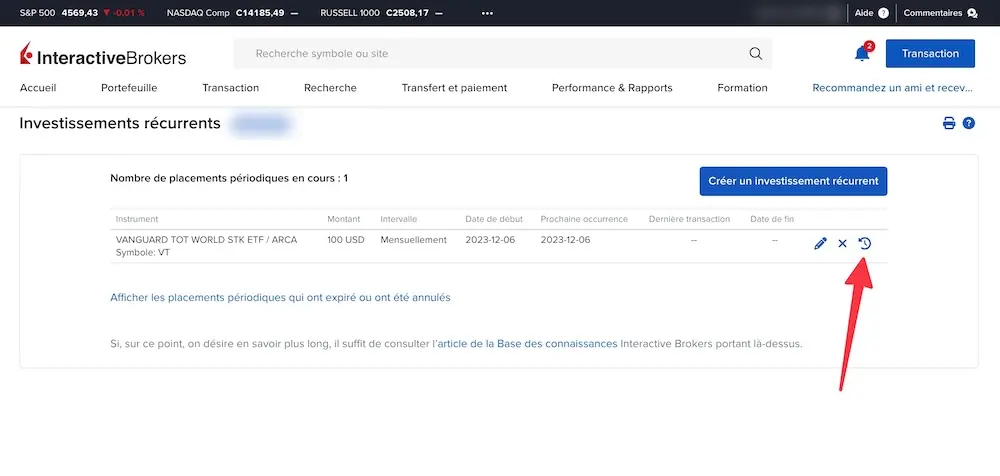This screenshot has width=1000, height=476.
Task: Click the Mensuellement interval cell
Action: (x=414, y=240)
